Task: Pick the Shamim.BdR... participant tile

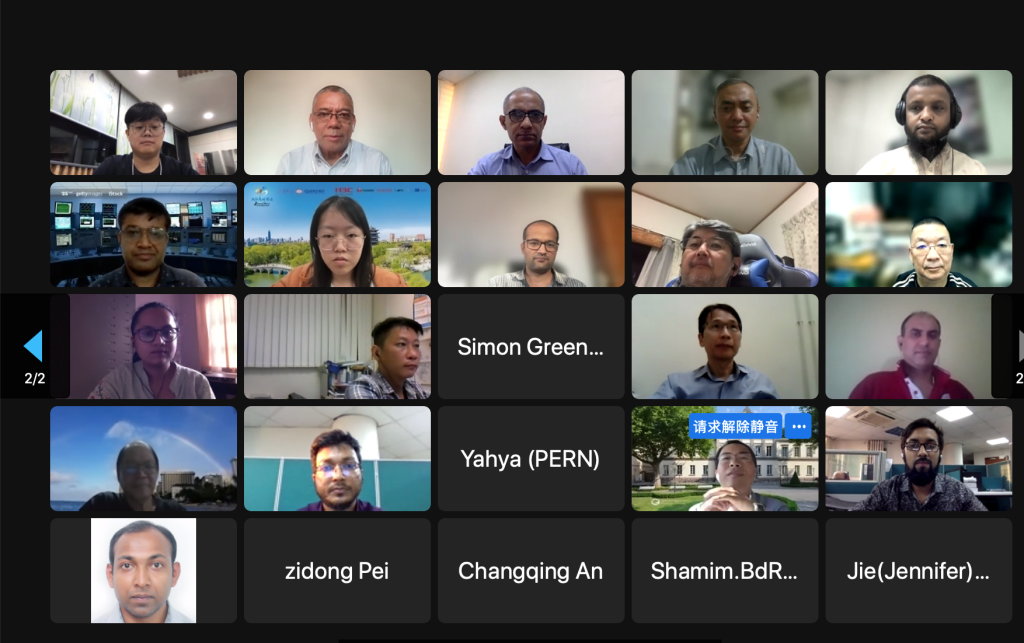Action: click(725, 571)
